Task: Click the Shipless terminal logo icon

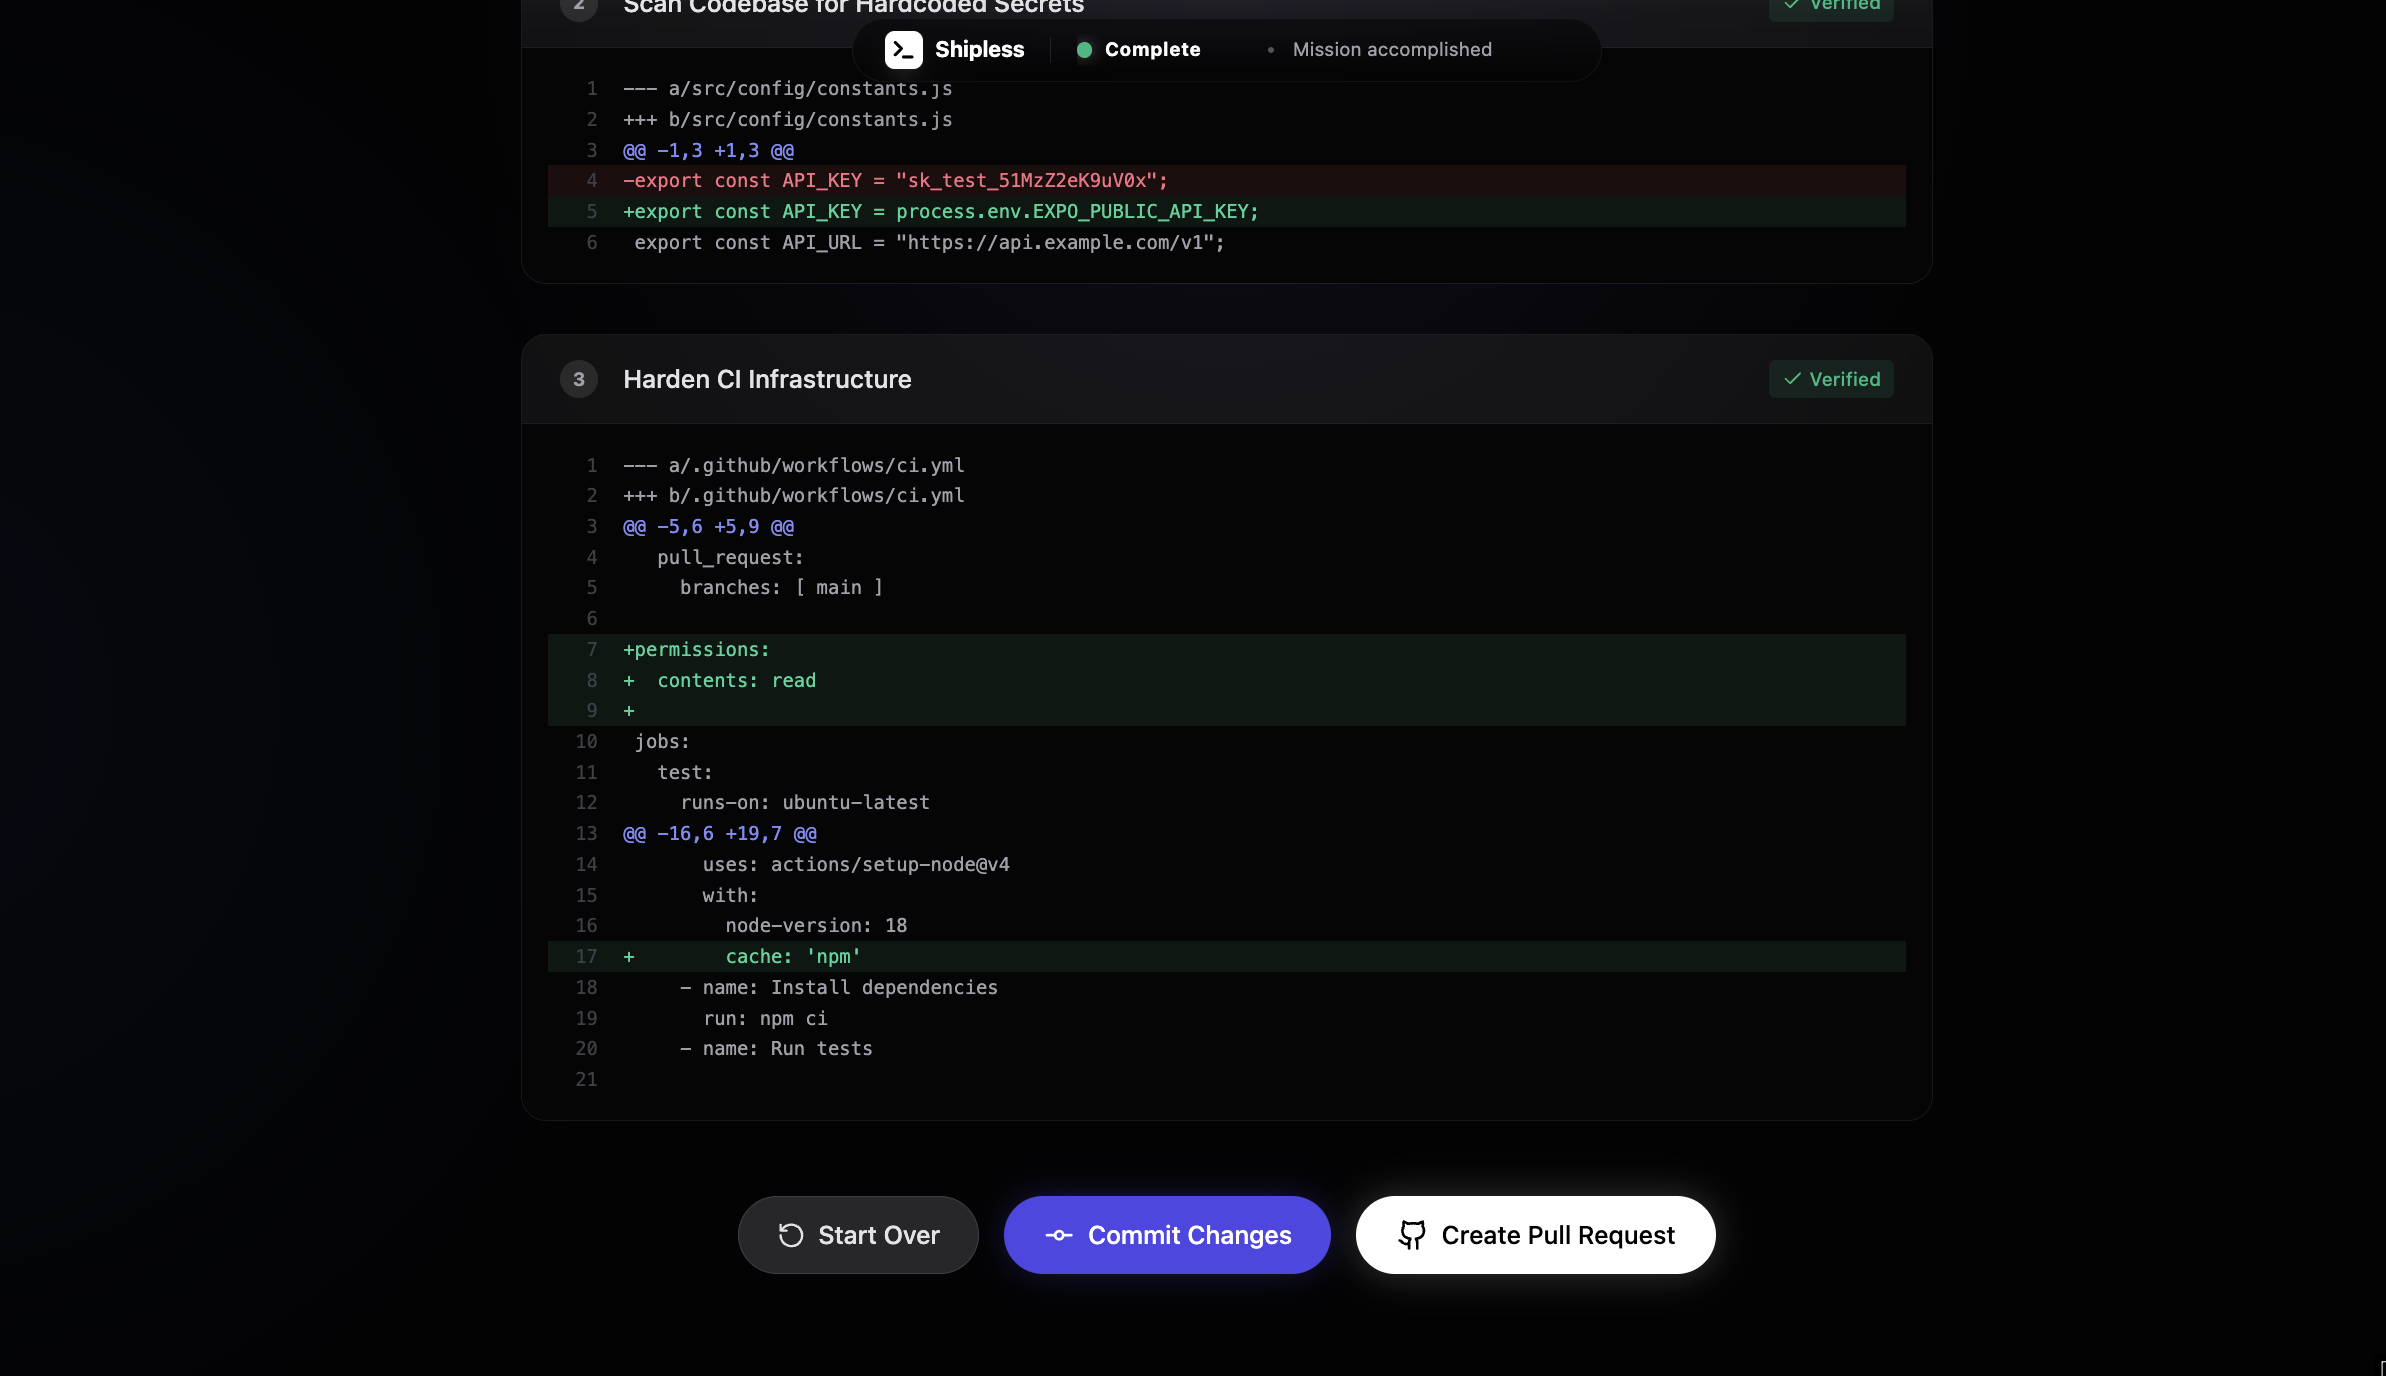Action: click(903, 50)
